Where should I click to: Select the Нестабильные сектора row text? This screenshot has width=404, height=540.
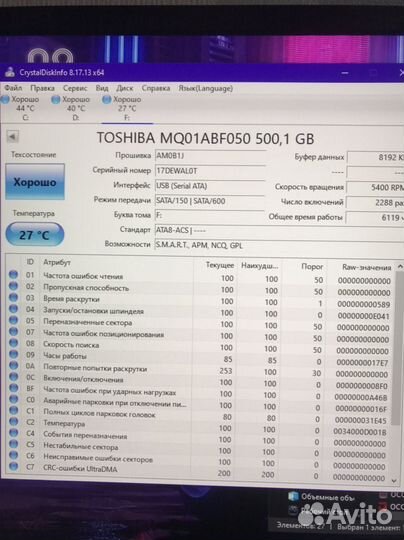[x=81, y=447]
